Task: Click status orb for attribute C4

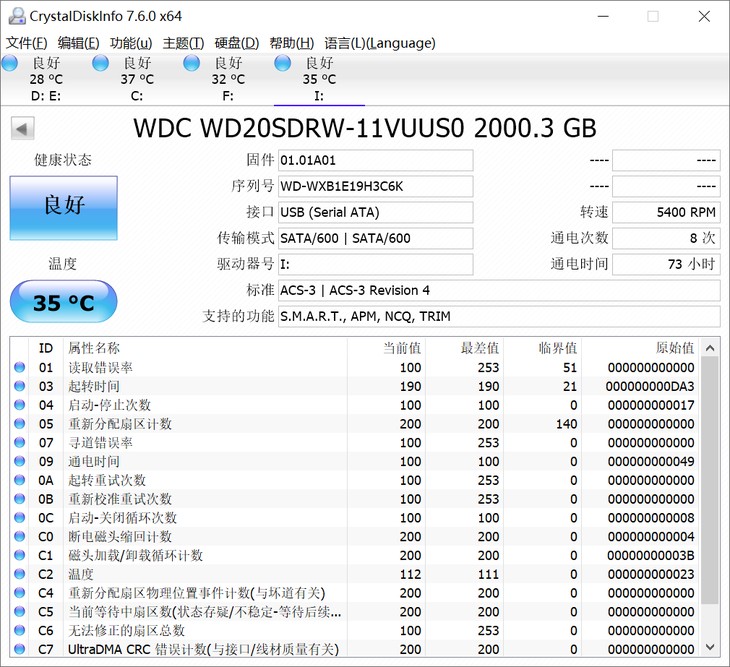Action: pos(20,593)
